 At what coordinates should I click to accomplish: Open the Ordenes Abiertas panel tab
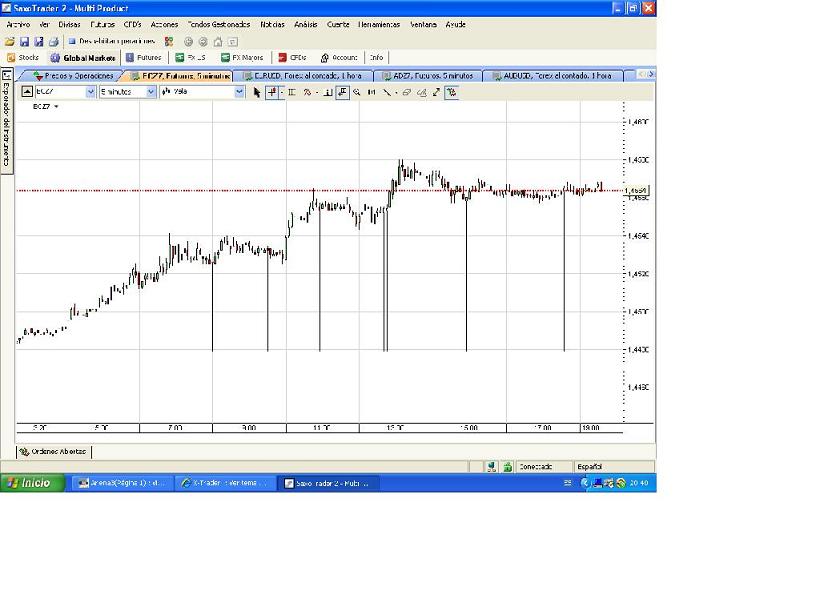click(x=53, y=452)
